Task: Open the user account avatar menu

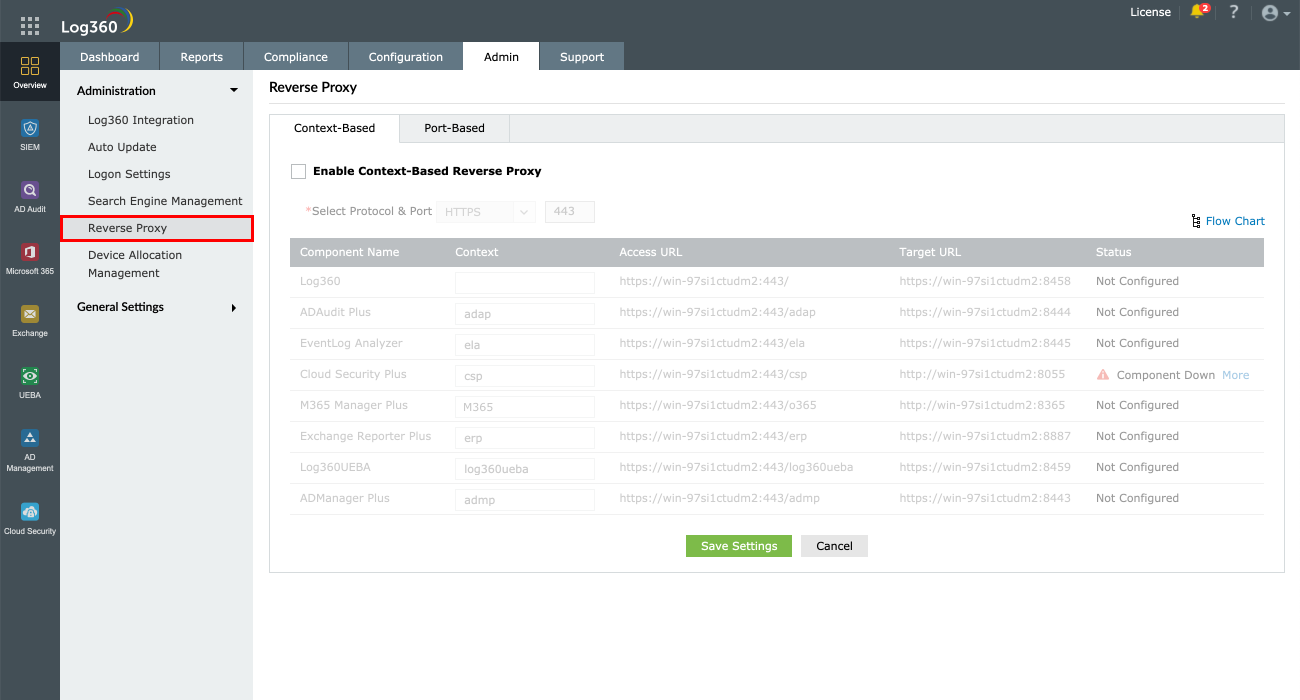Action: (x=1275, y=13)
